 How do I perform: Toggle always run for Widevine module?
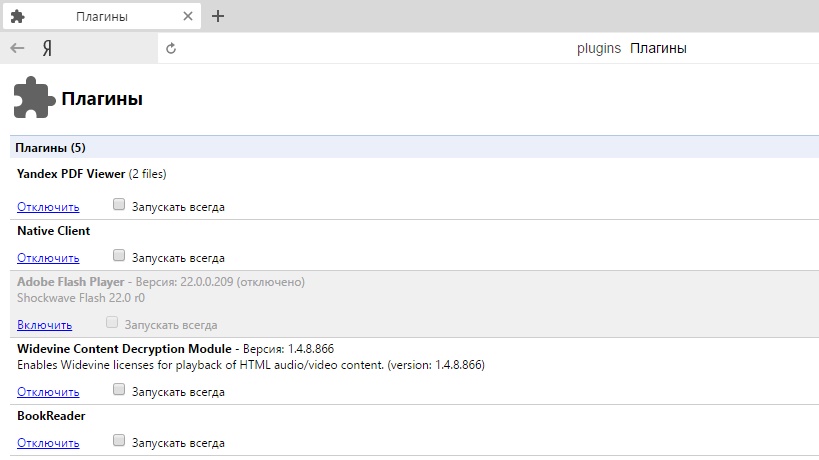pos(119,389)
